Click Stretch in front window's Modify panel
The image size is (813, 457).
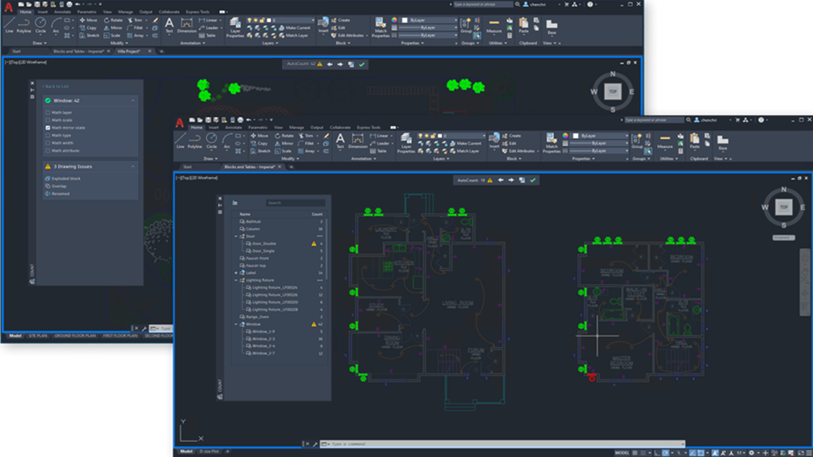coord(260,151)
